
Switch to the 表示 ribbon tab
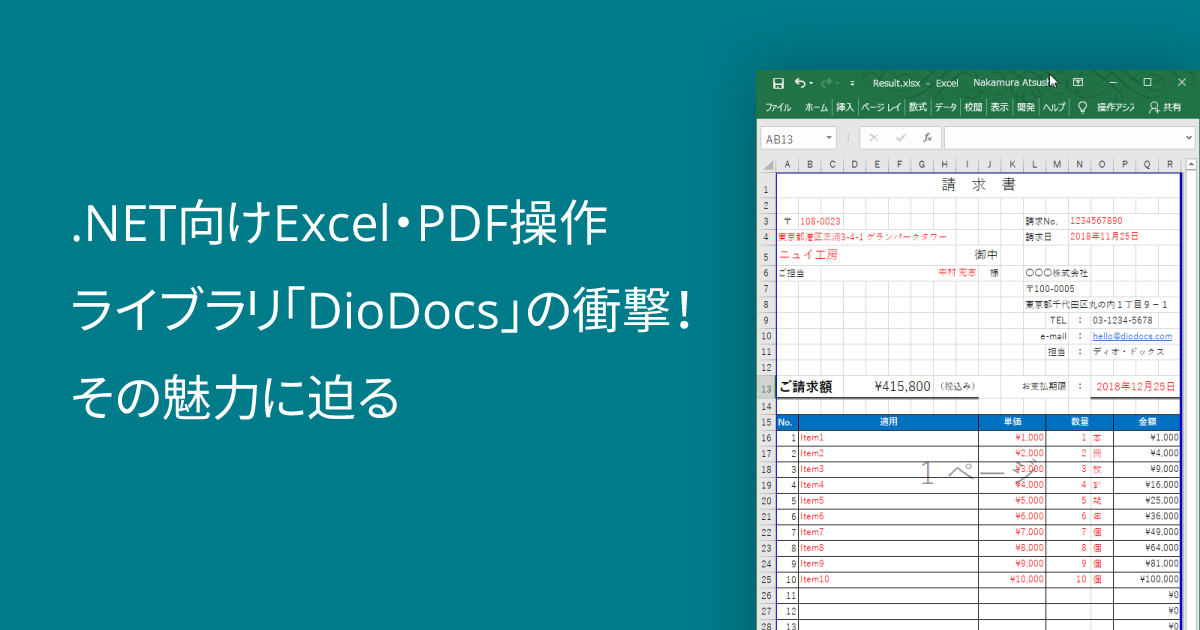999,107
